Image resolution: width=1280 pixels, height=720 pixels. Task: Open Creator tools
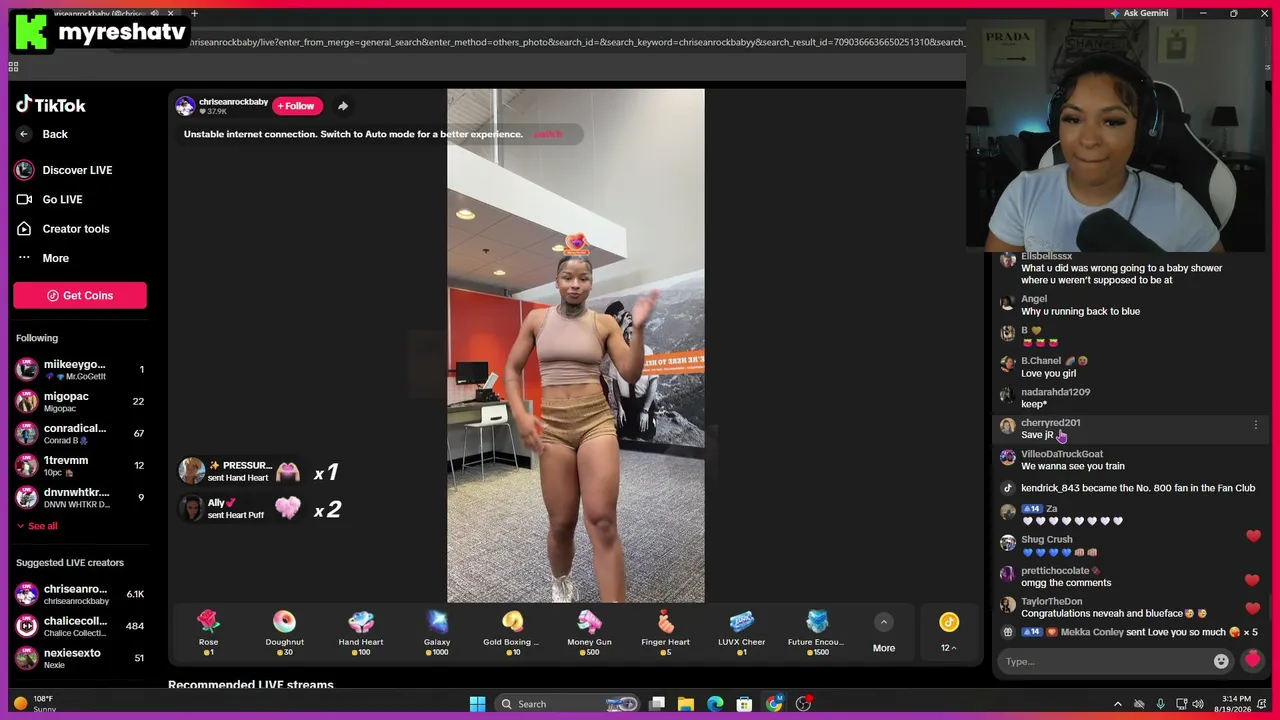click(63, 229)
